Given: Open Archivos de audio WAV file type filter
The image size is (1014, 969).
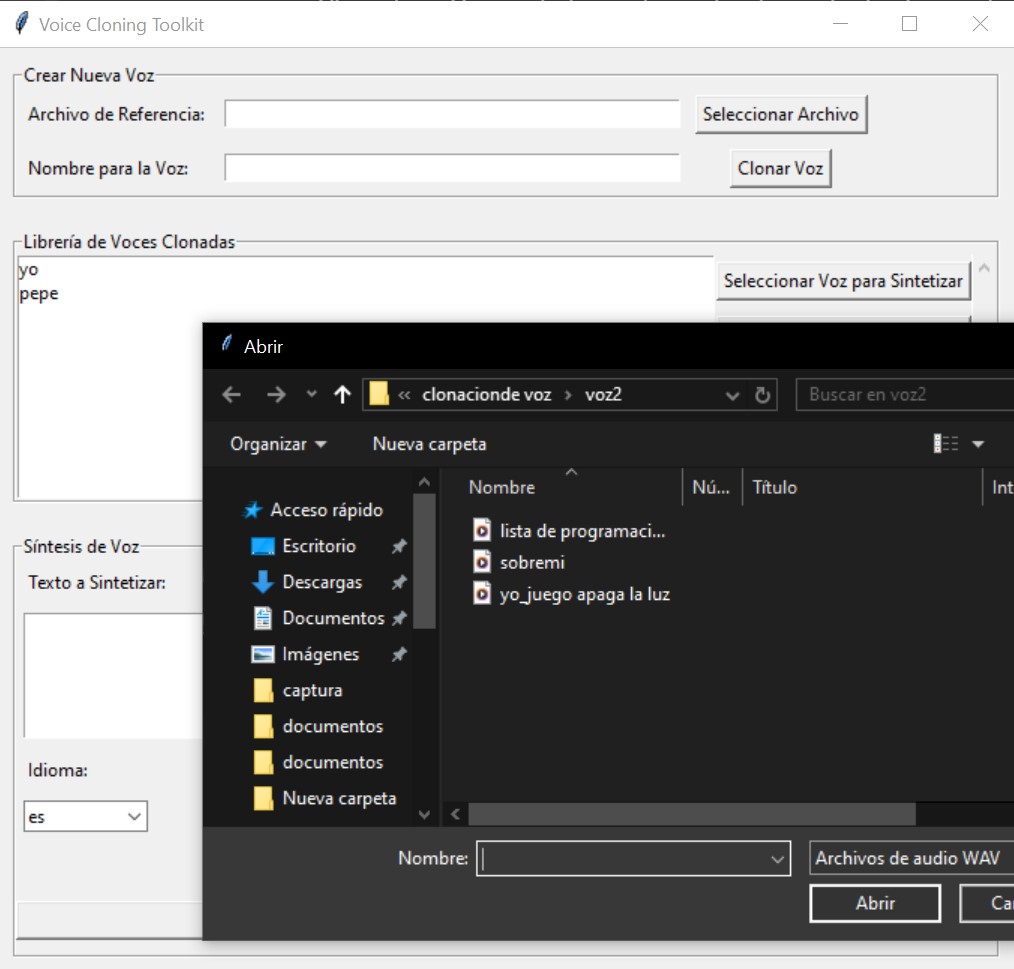Looking at the screenshot, I should pos(911,858).
